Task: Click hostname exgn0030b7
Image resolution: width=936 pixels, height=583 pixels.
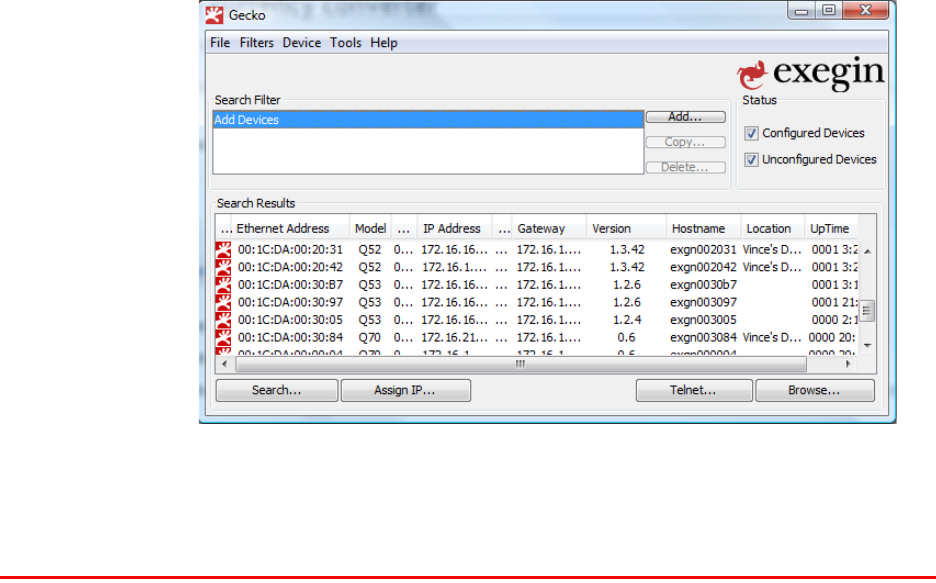Action: (703, 285)
